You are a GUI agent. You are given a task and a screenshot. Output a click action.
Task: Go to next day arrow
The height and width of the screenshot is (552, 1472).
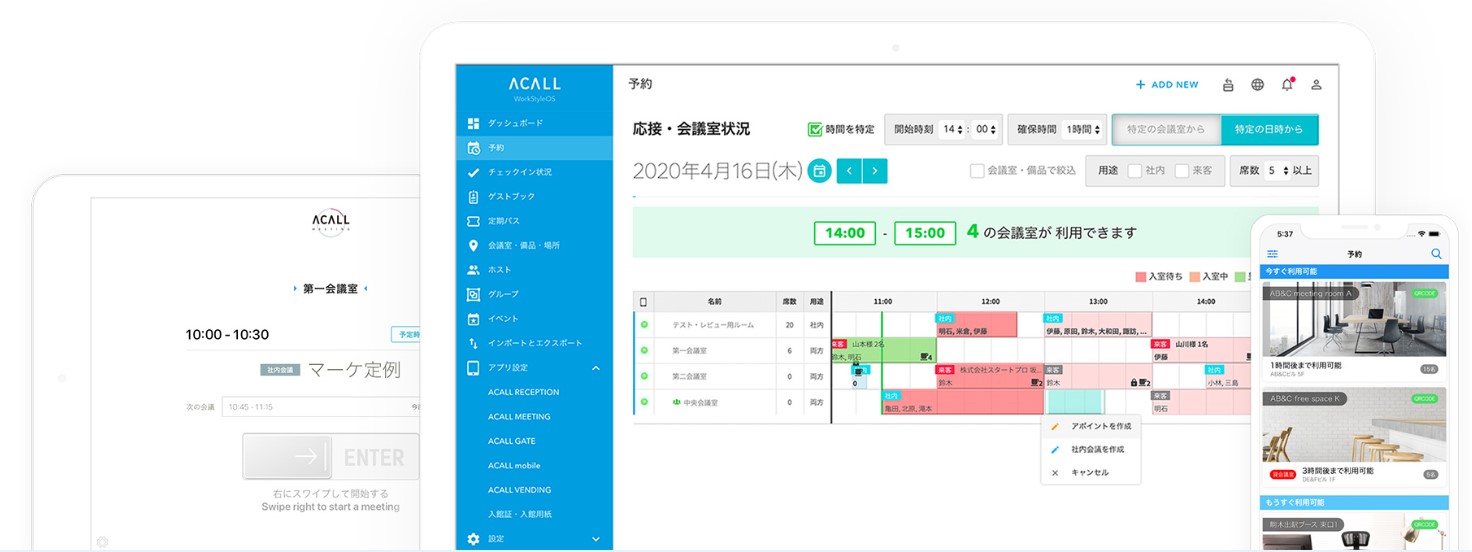point(875,171)
